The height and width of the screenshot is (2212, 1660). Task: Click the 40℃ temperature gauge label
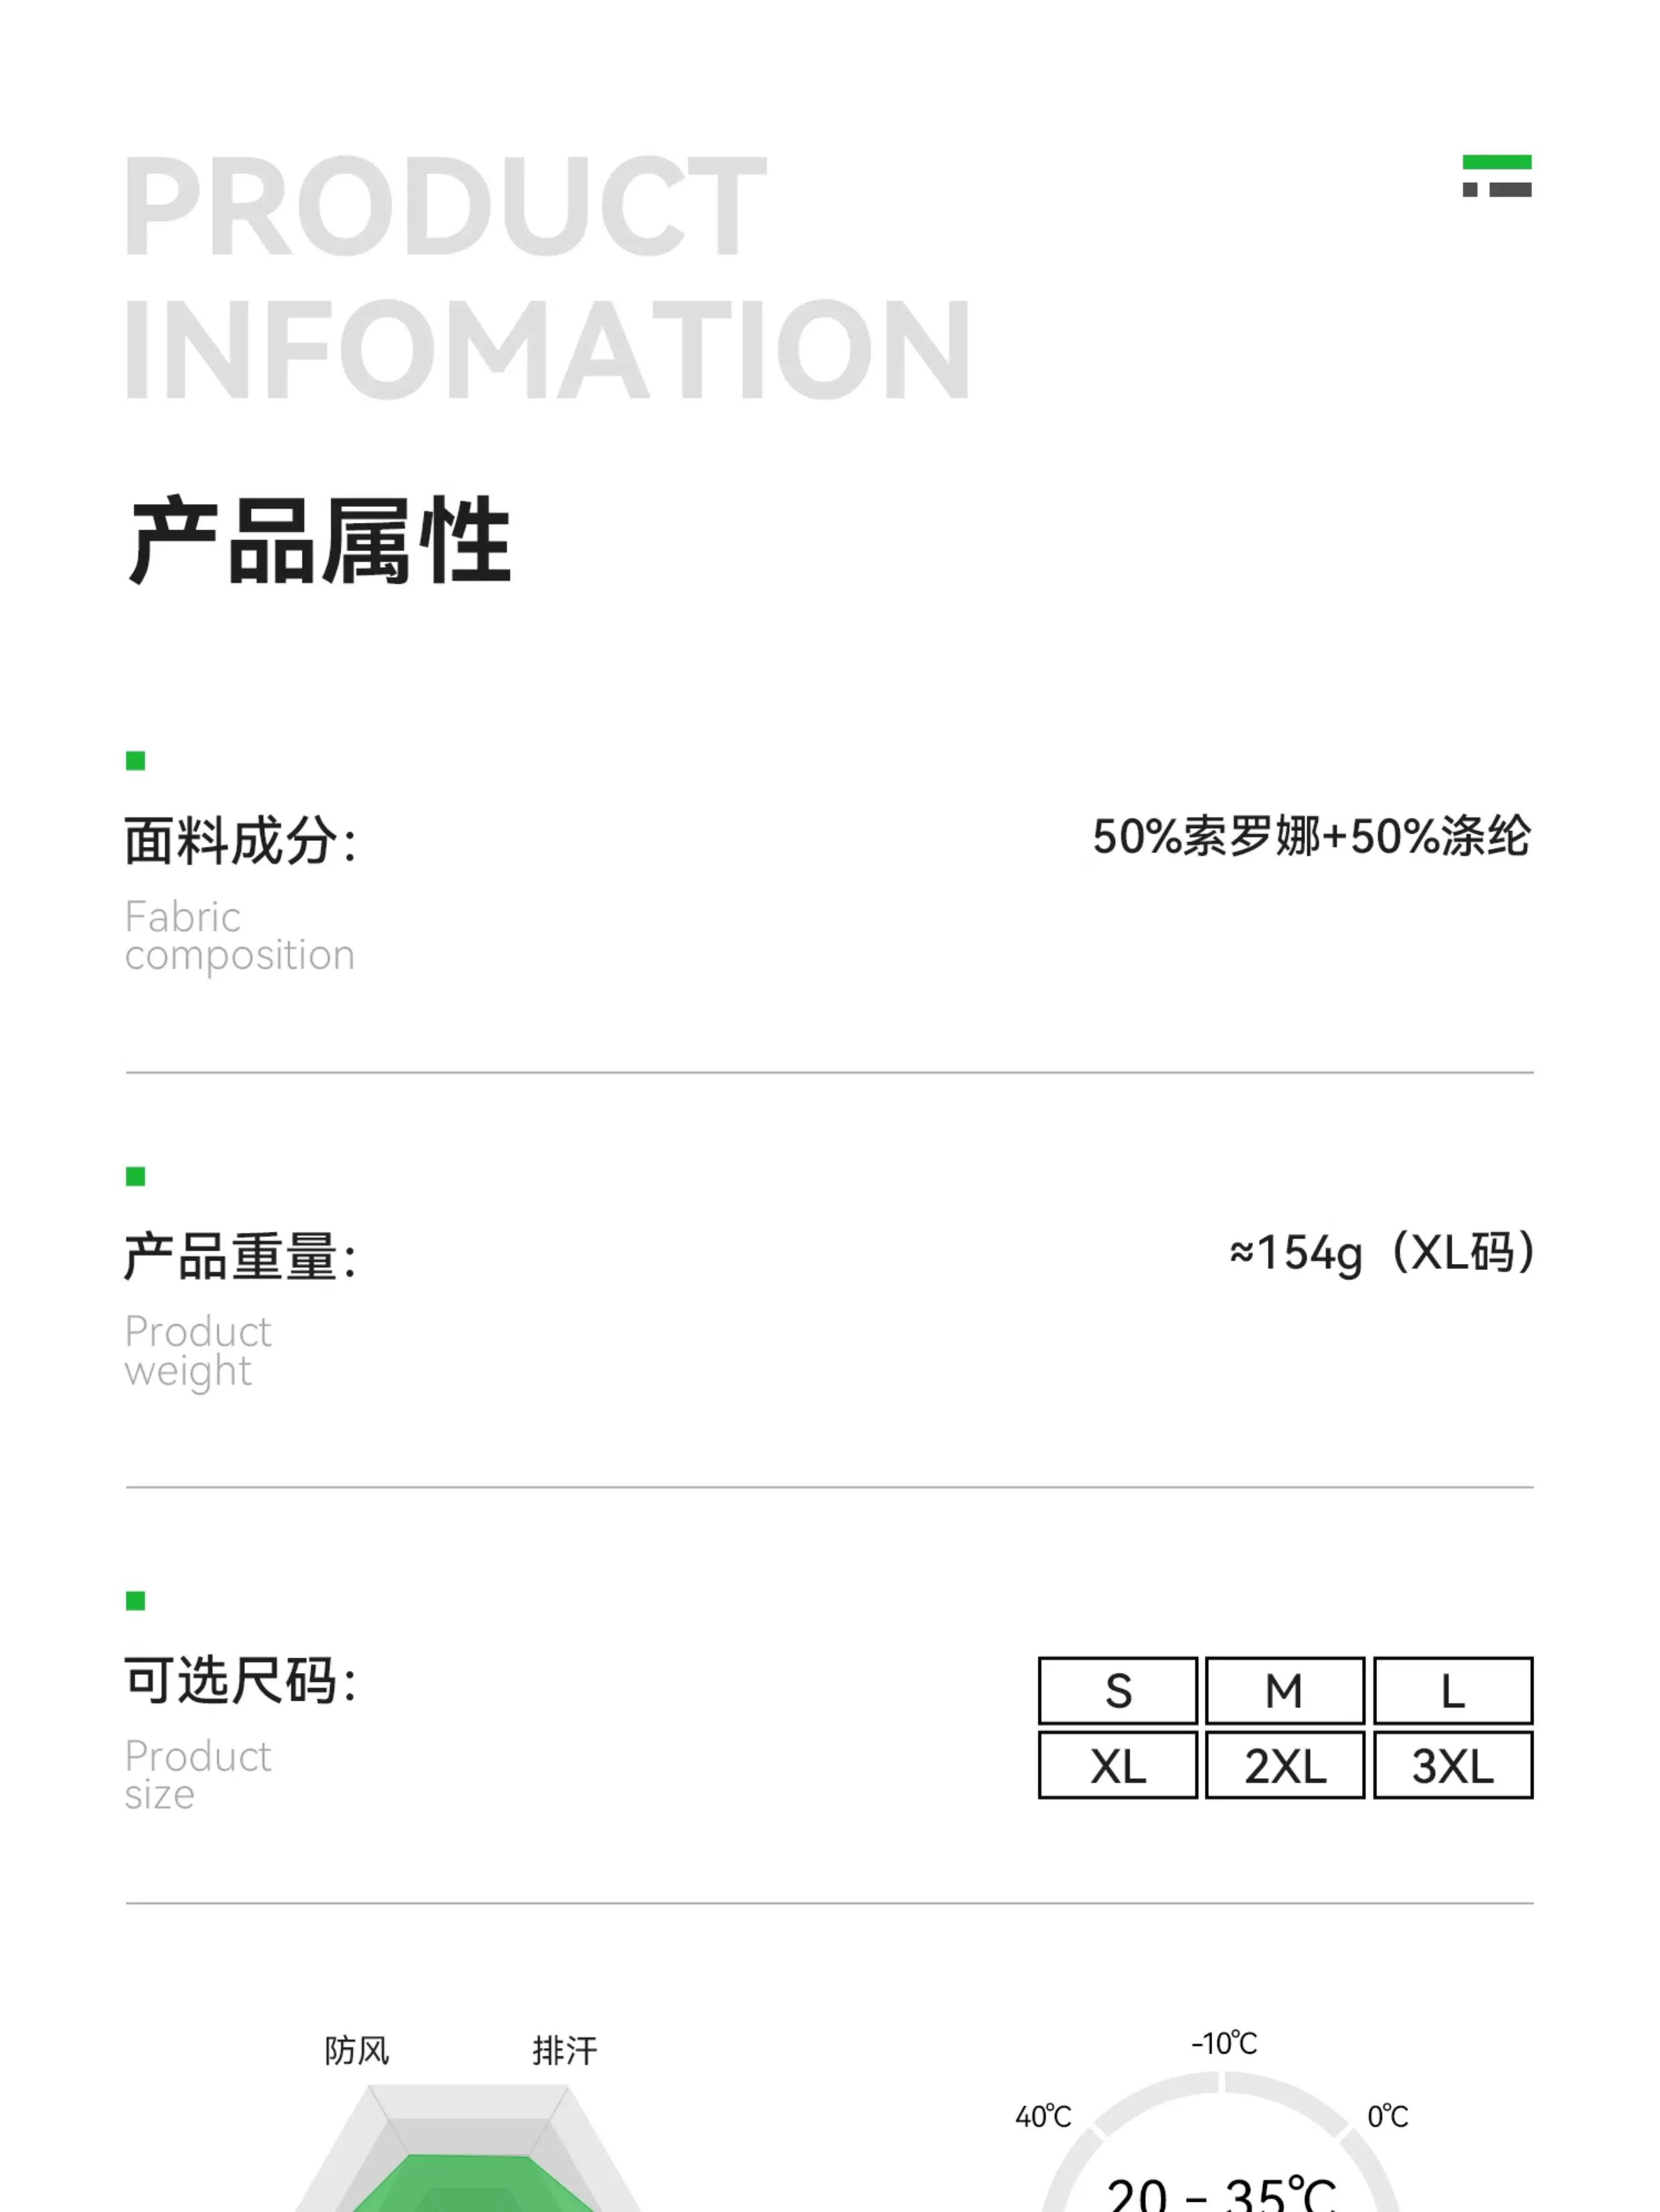pos(1043,2116)
